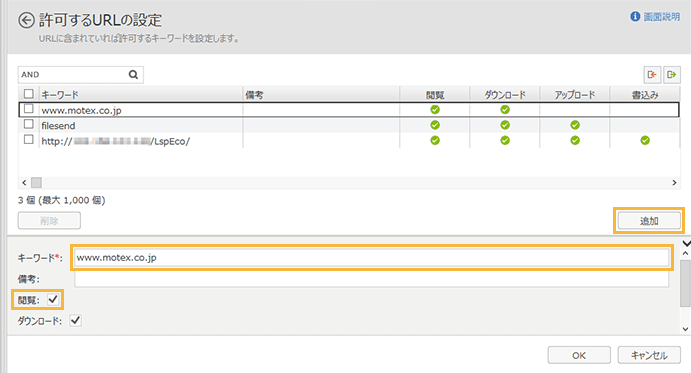The image size is (691, 373).
Task: Click アップロード green check for LspEco row
Action: coord(575,141)
